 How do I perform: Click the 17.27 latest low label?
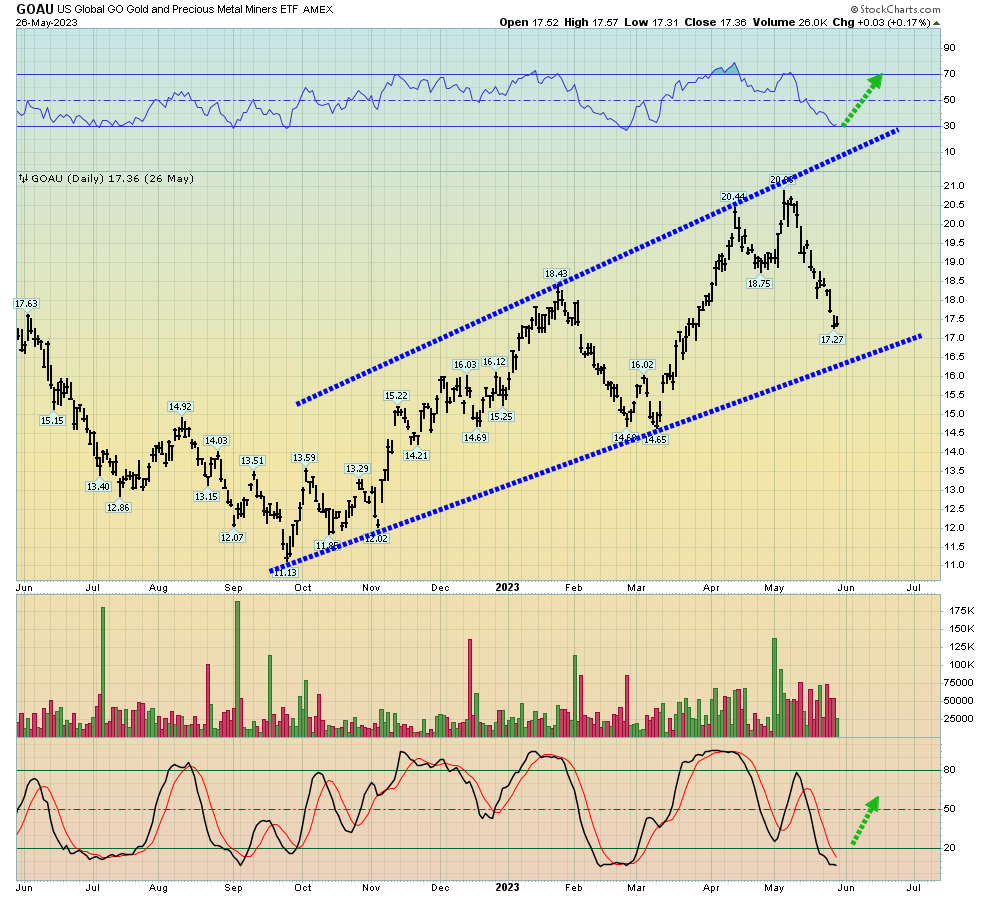click(832, 340)
